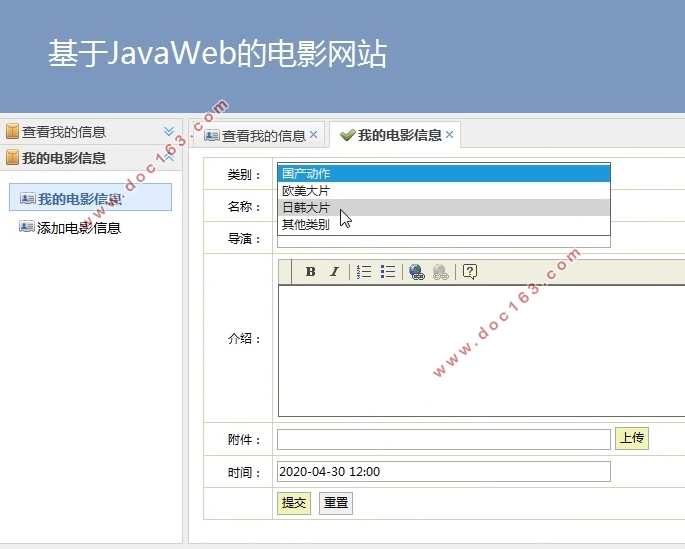
Task: Select 国产动作 from the category list
Action: (444, 173)
